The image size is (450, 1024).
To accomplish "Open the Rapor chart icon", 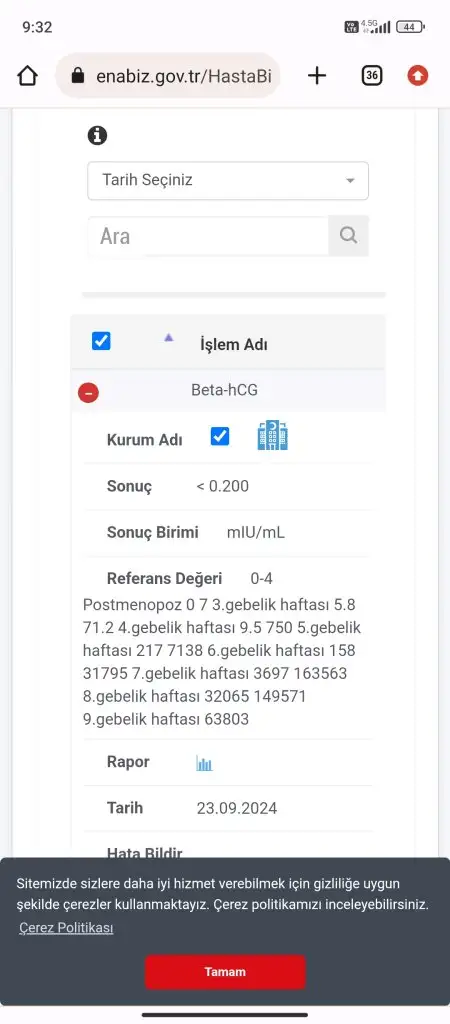I will pos(204,763).
